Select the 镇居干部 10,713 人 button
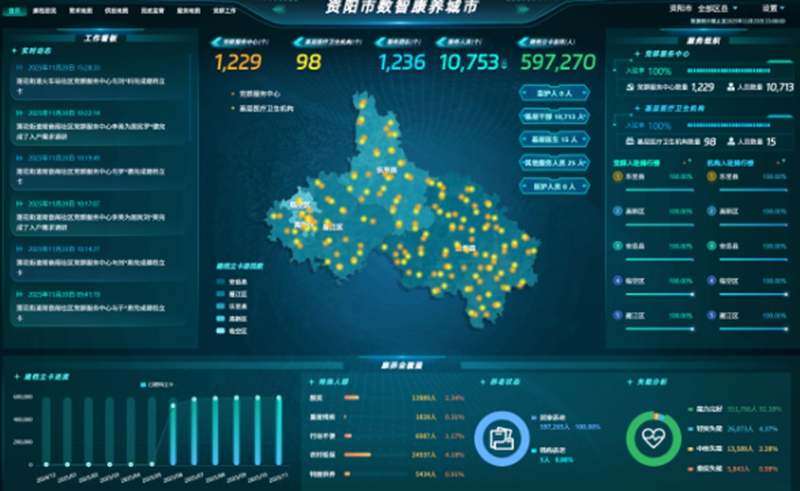The width and height of the screenshot is (800, 491). [x=555, y=115]
